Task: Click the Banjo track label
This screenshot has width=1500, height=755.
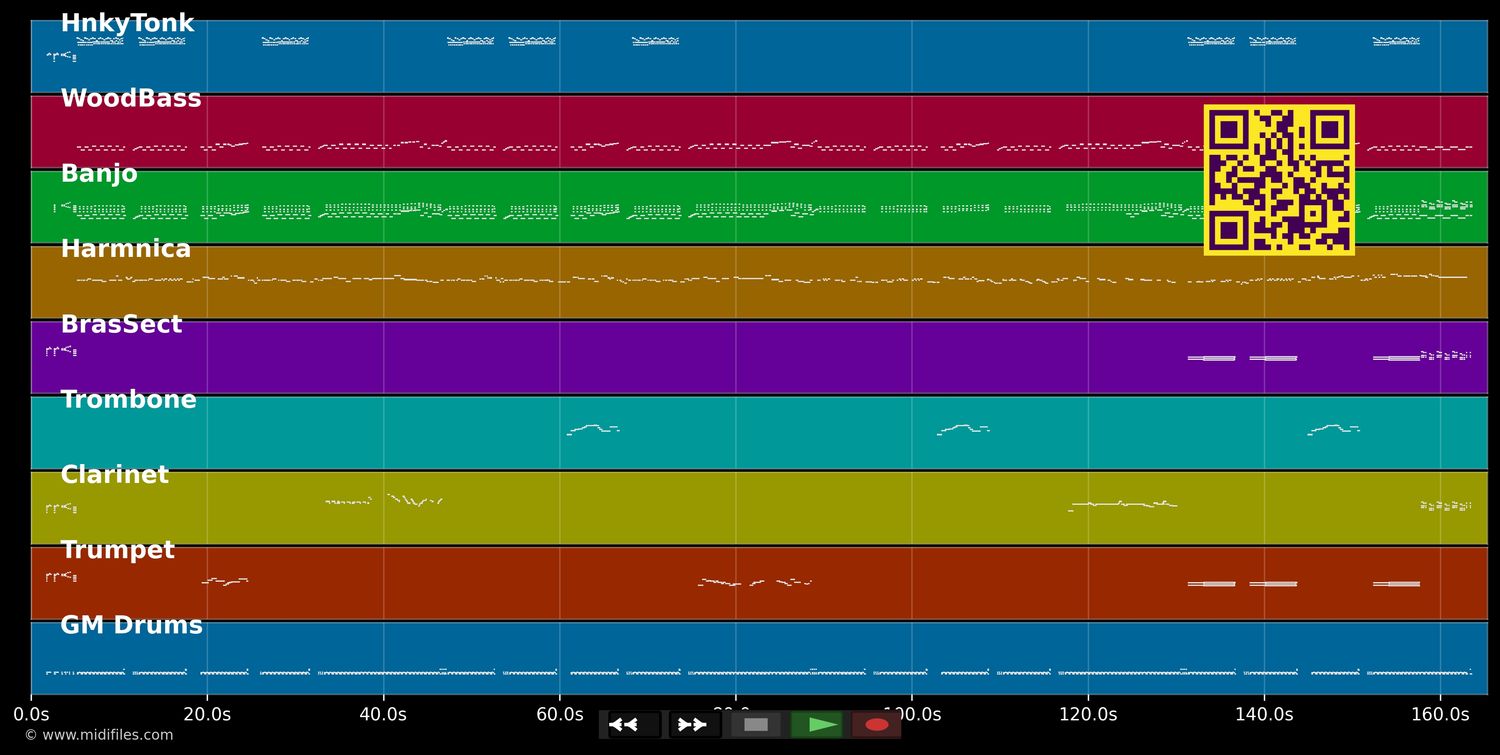Action: tap(99, 174)
